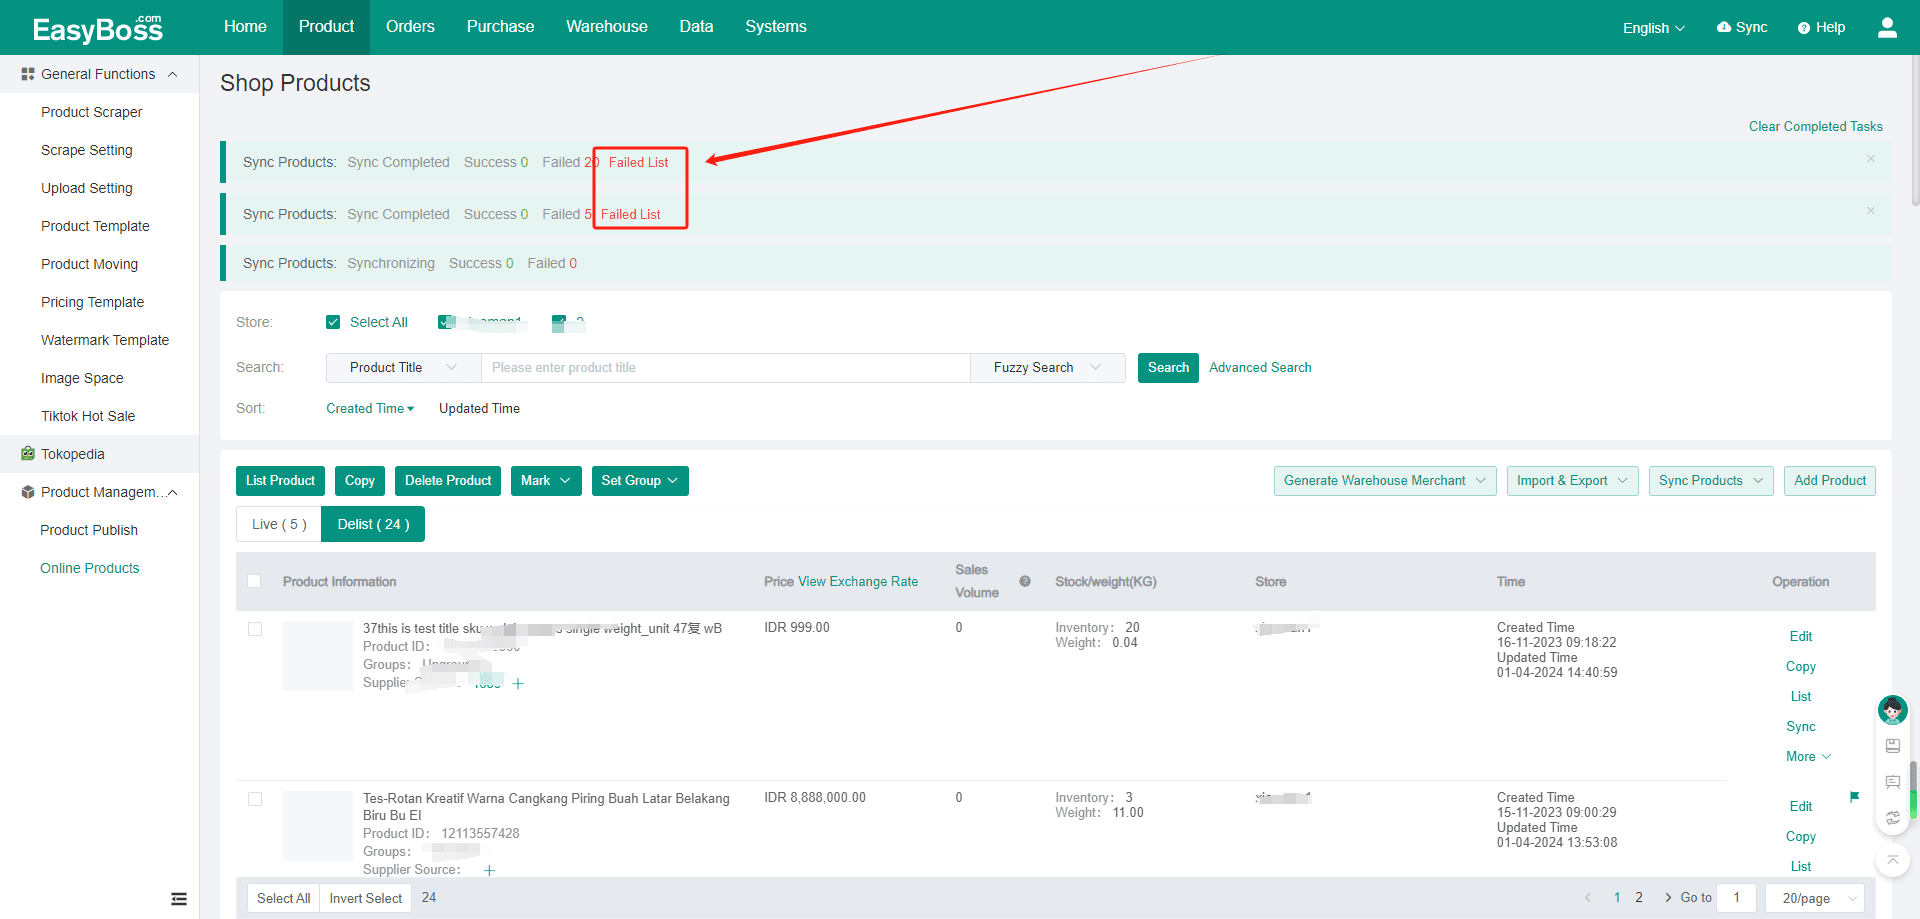Check the first product row checkbox

tap(255, 629)
